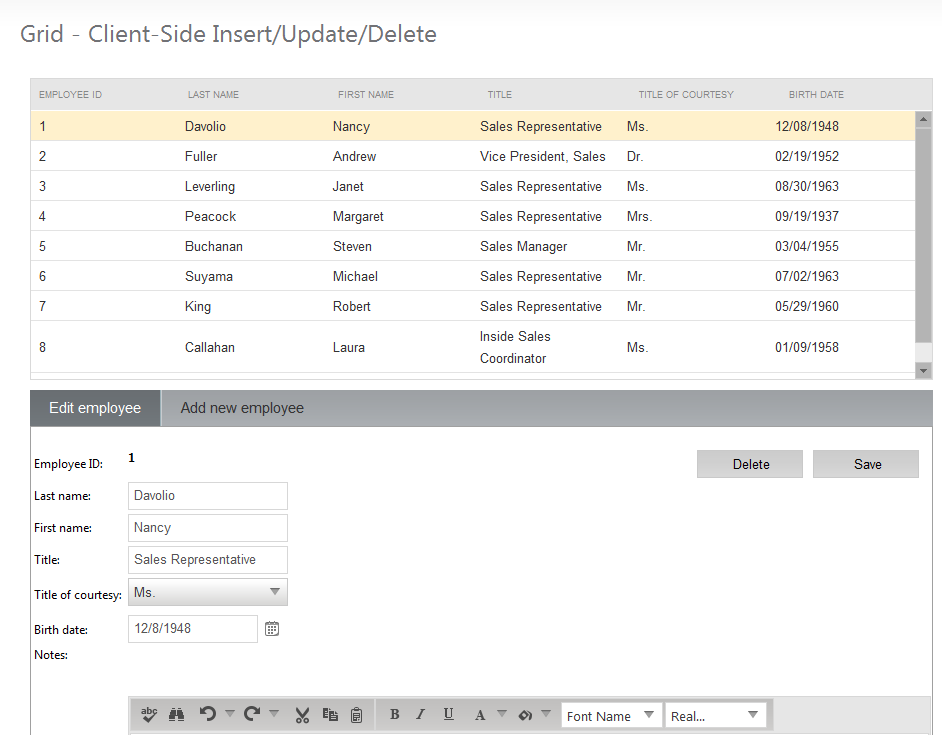Click the Undo arrow icon
942x735 pixels.
point(207,714)
